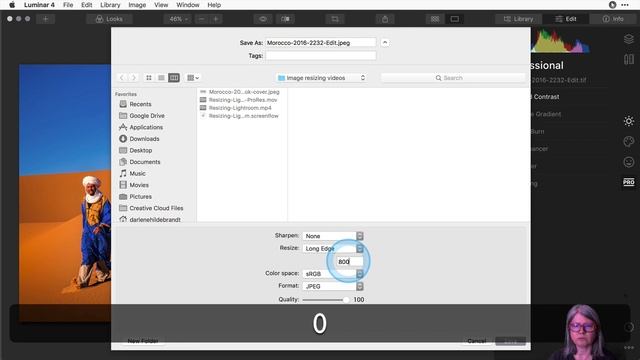Open the Library menu in menu bar

tap(110, 5)
